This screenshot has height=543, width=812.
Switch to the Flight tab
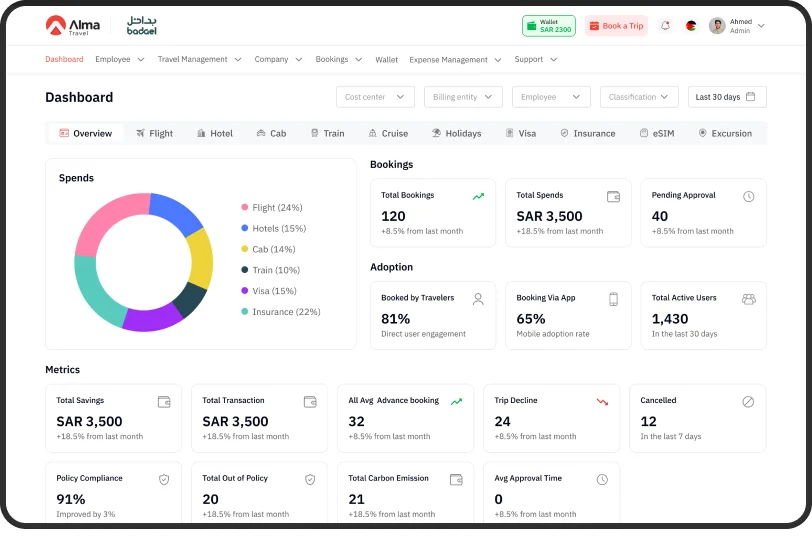[154, 133]
